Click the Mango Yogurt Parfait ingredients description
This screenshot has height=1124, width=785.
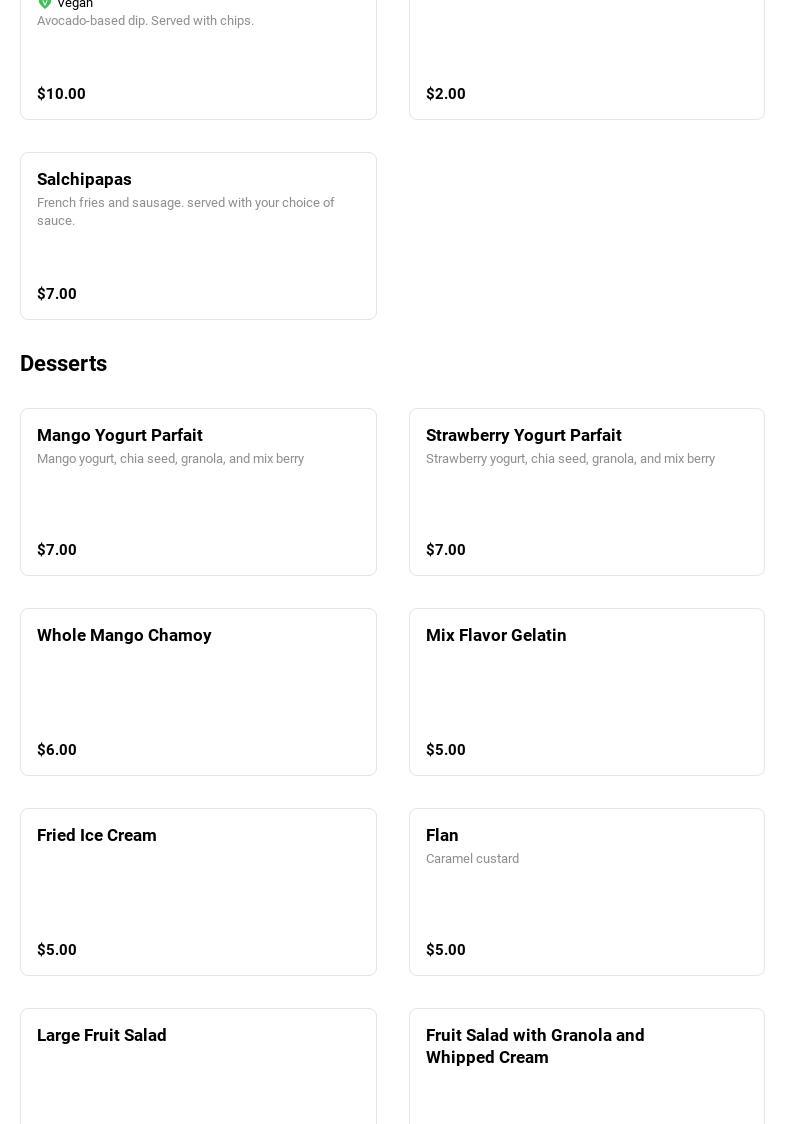pos(170,459)
